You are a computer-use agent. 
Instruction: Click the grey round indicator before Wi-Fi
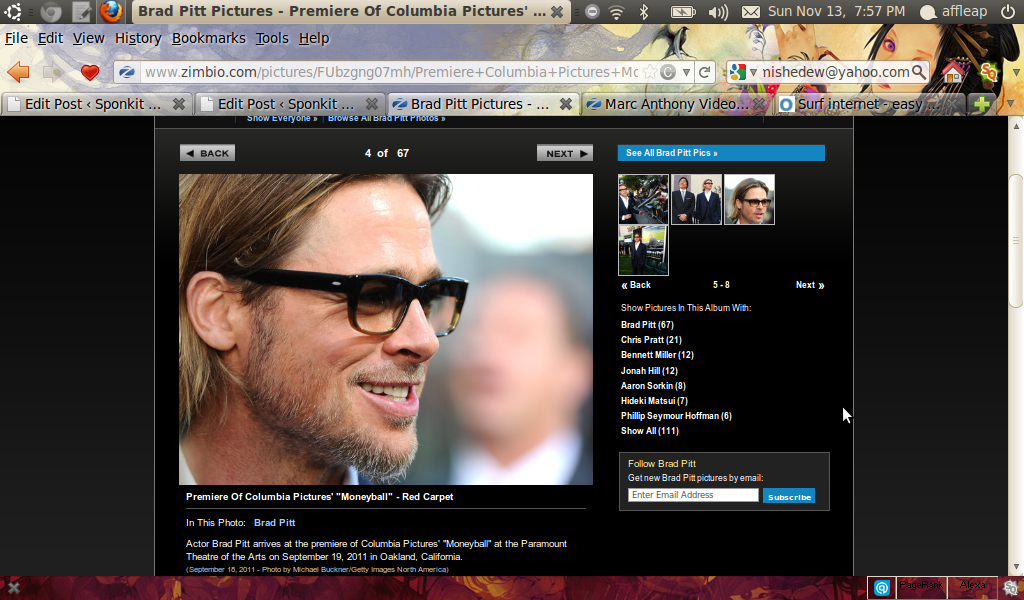(592, 12)
